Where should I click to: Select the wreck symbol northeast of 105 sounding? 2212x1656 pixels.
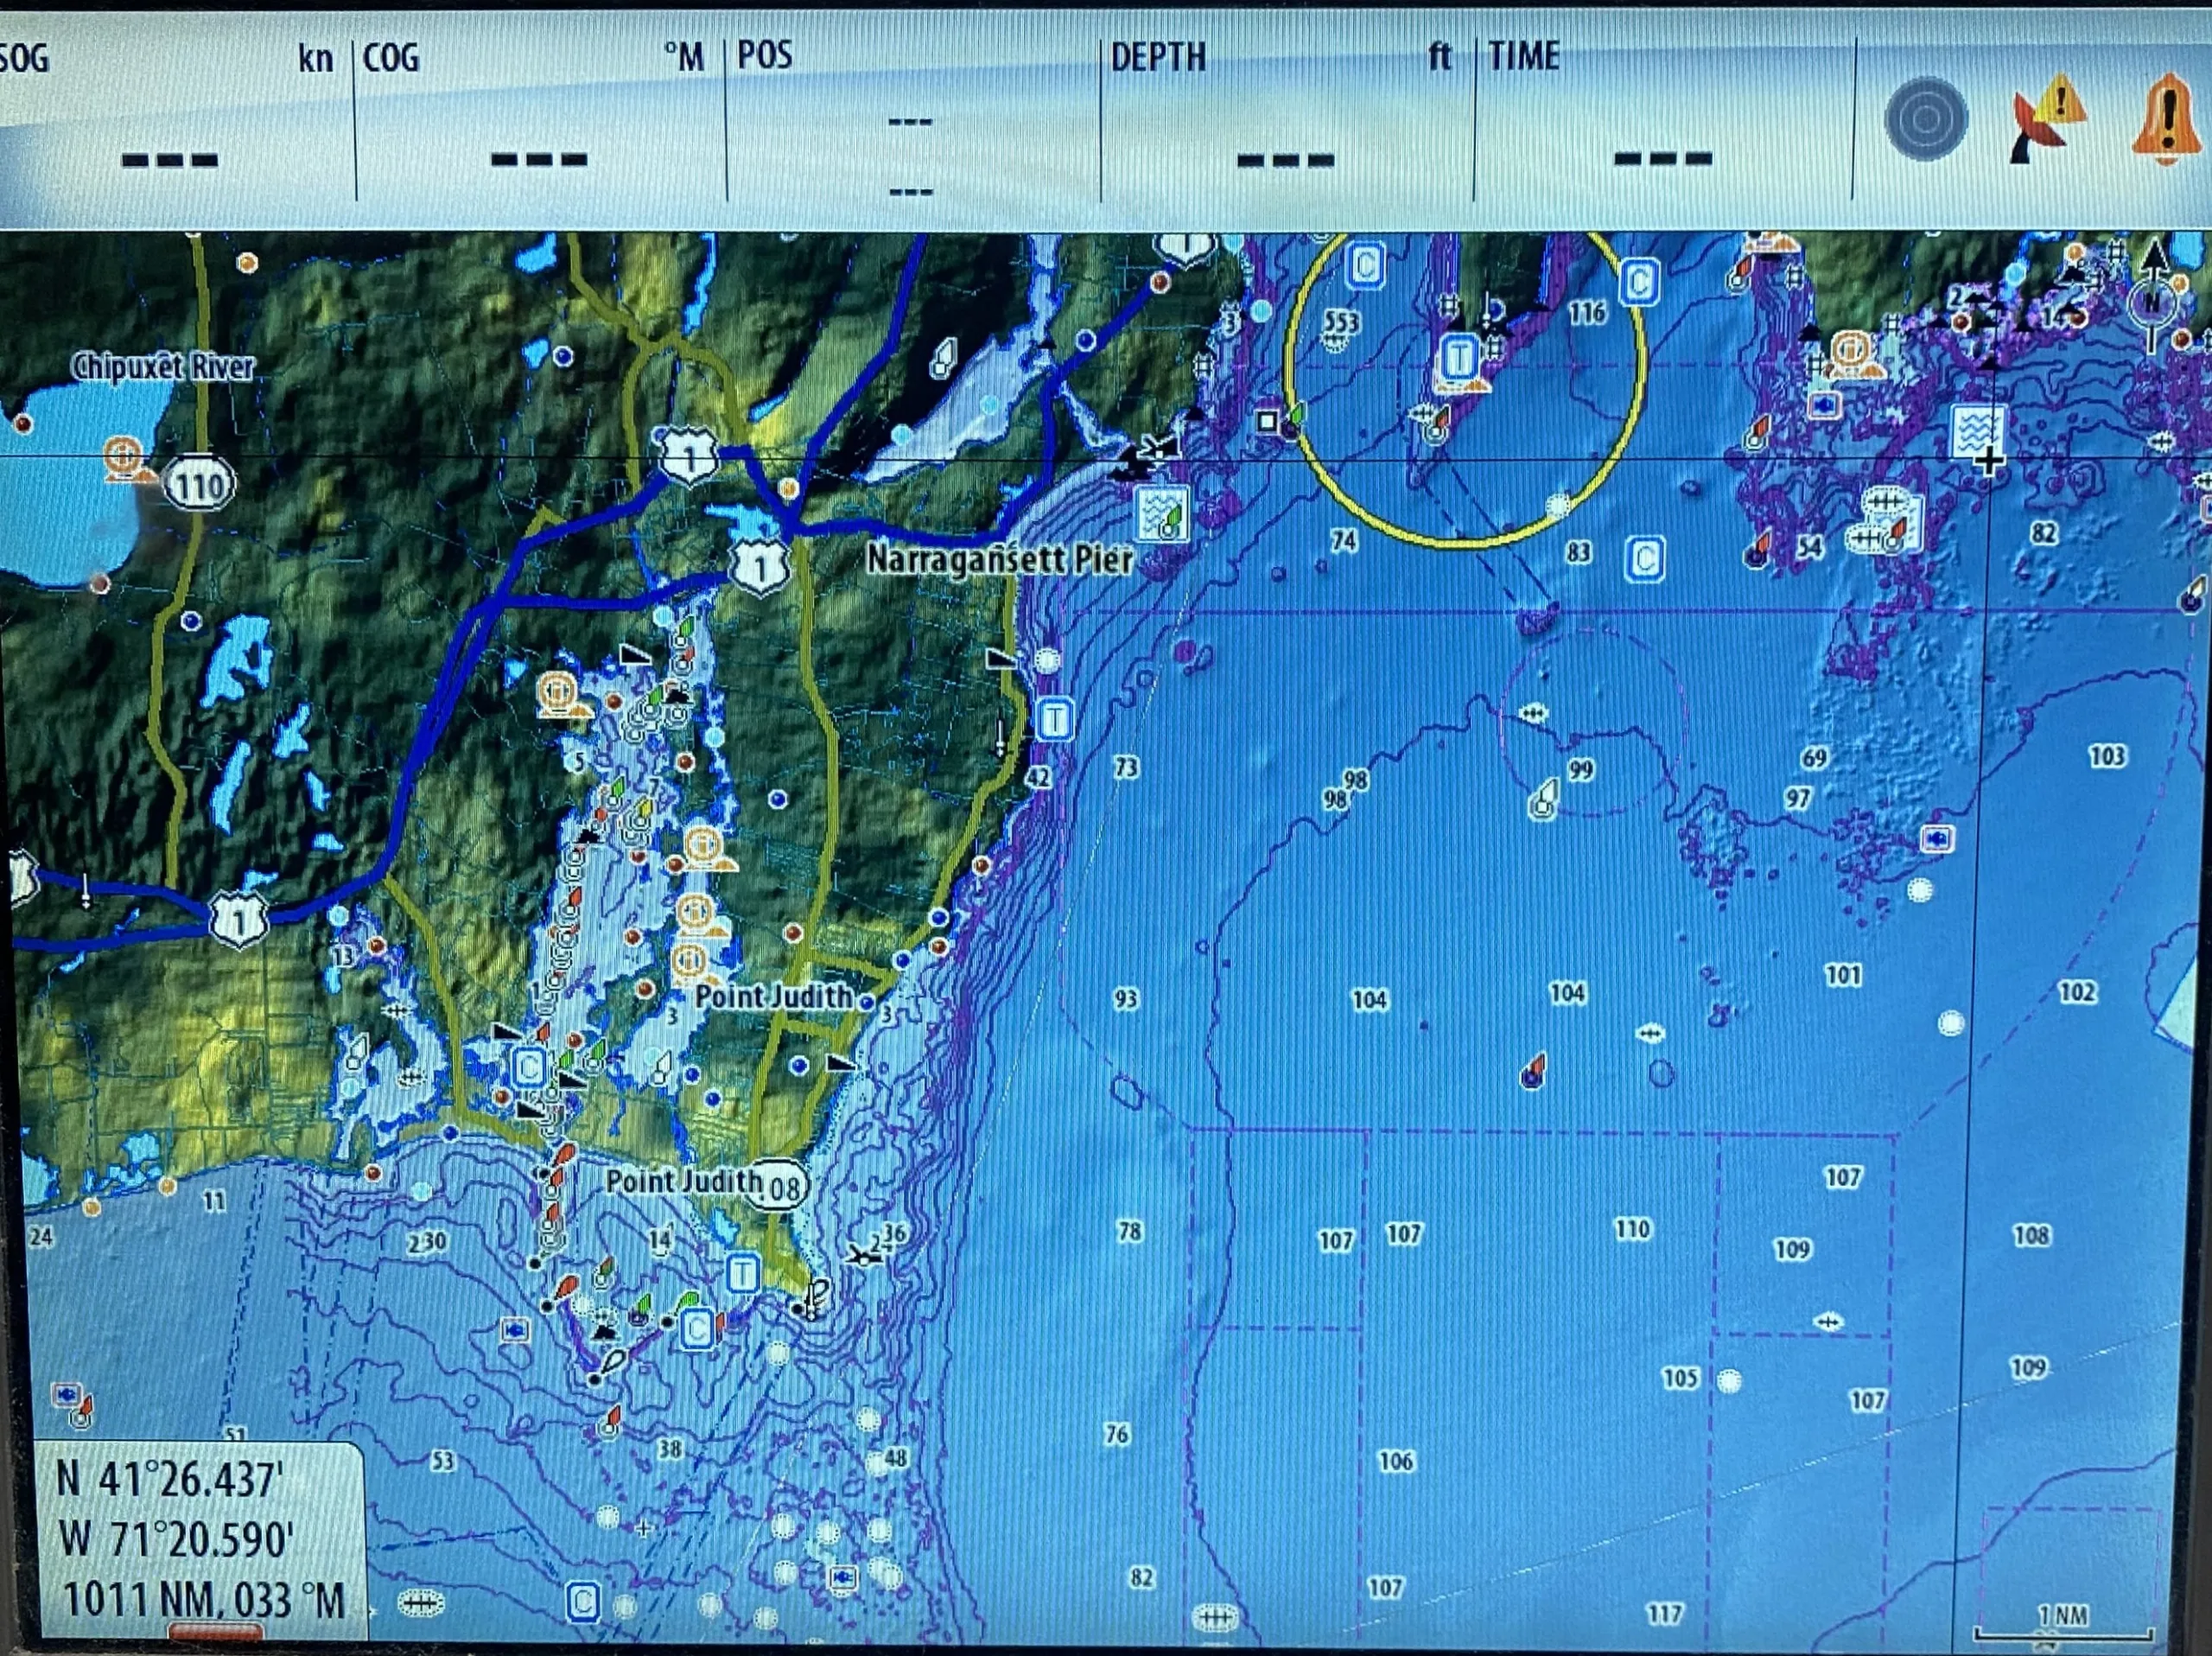click(1828, 1322)
